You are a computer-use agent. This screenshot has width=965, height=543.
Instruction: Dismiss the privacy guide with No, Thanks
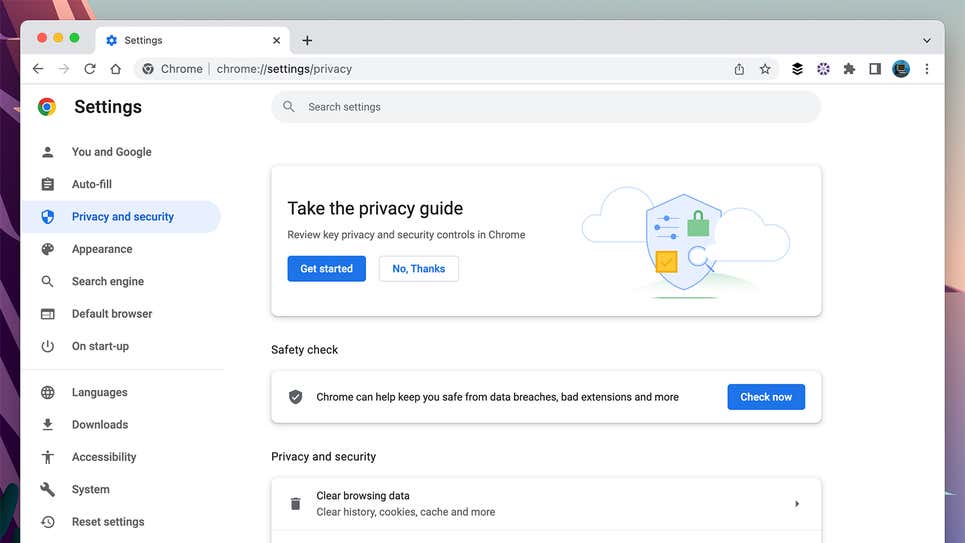pyautogui.click(x=418, y=268)
